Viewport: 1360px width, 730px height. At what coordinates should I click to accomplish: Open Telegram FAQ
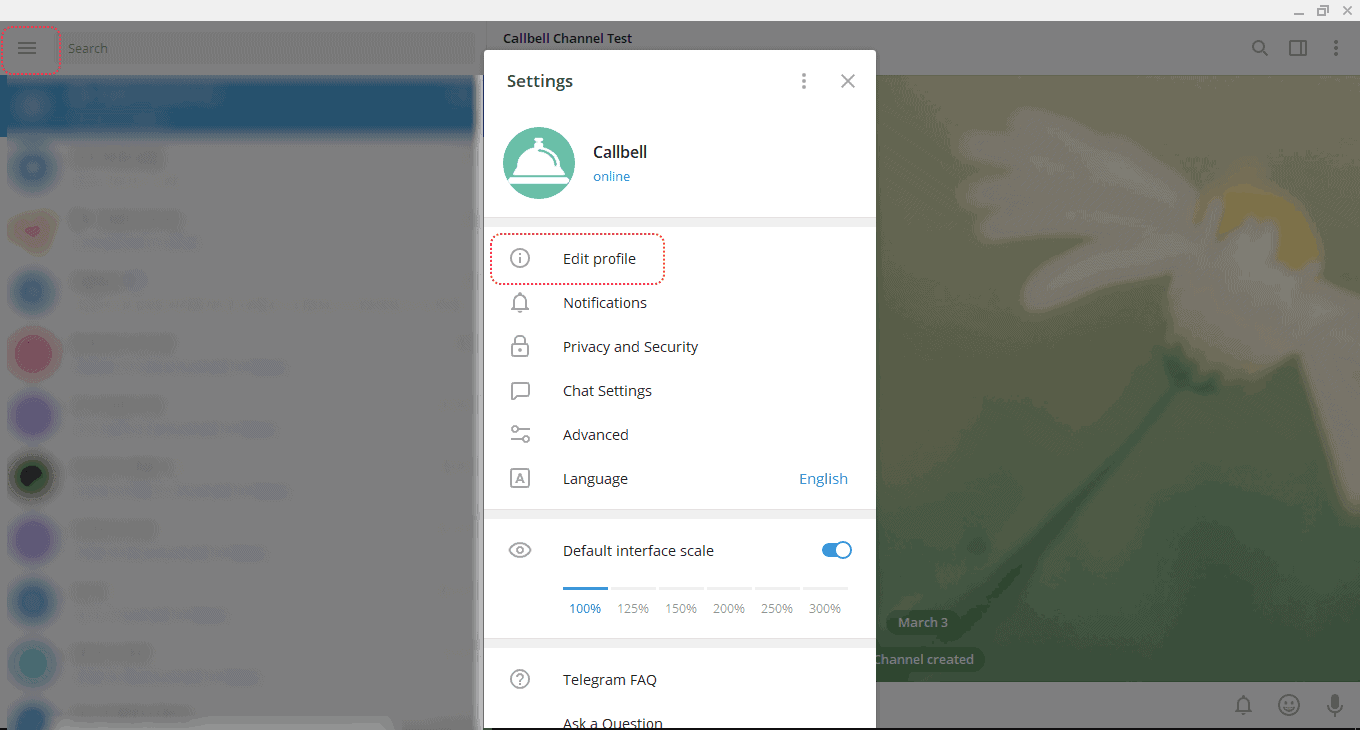pos(680,680)
